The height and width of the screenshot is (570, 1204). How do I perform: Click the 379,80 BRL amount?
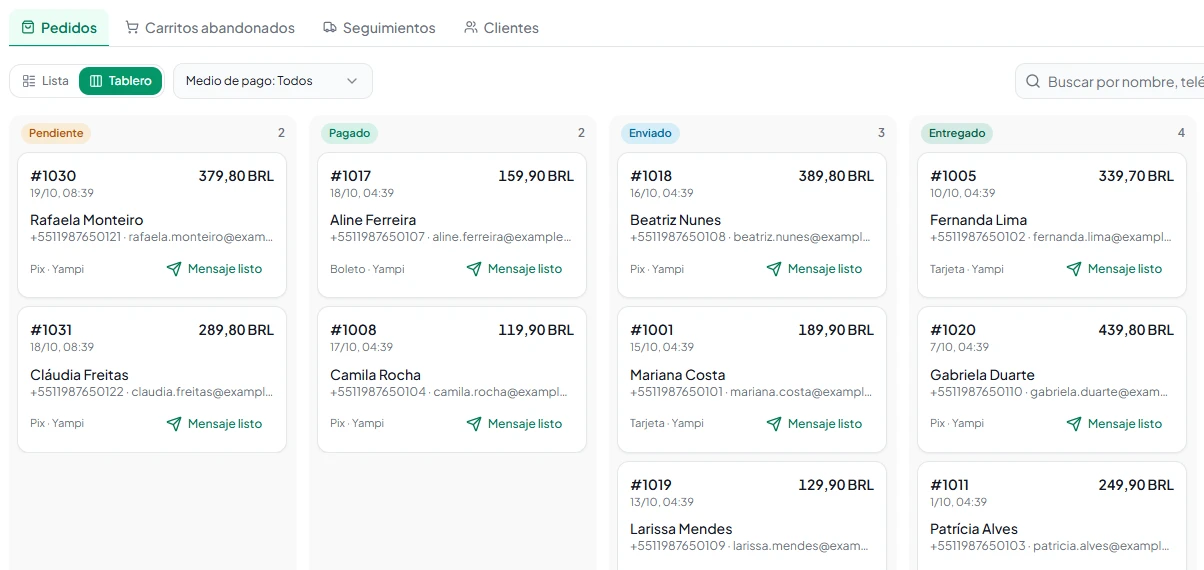[x=236, y=176]
